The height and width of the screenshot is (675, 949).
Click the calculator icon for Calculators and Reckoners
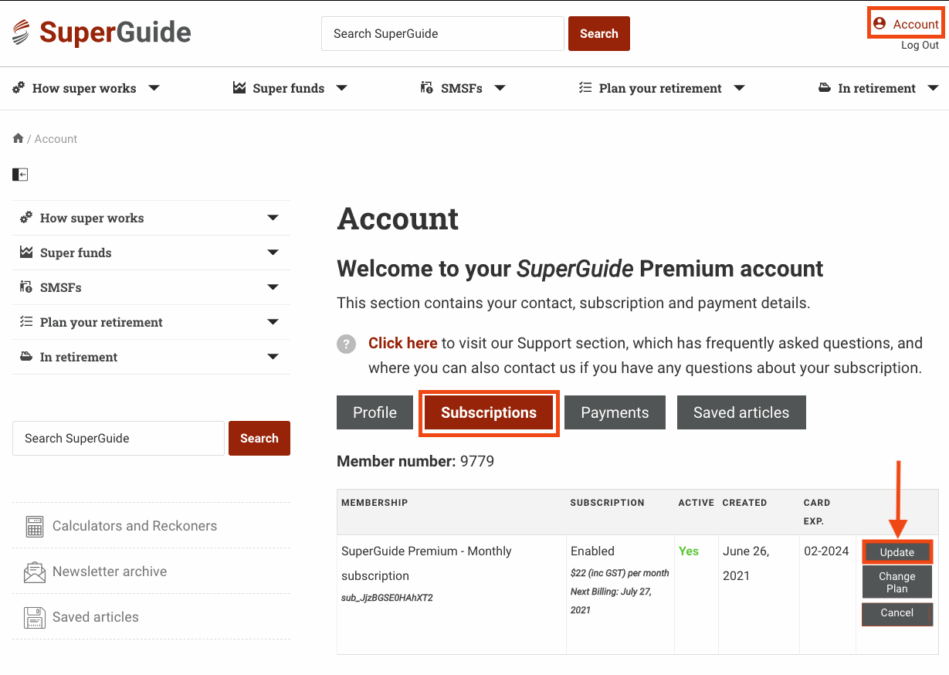[34, 526]
